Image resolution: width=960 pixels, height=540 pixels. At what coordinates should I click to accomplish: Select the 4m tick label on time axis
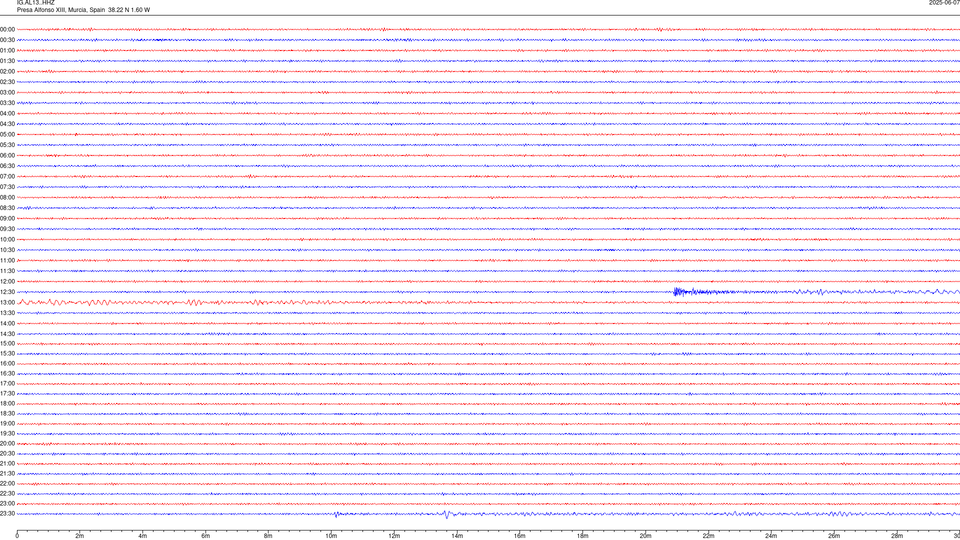tap(143, 536)
